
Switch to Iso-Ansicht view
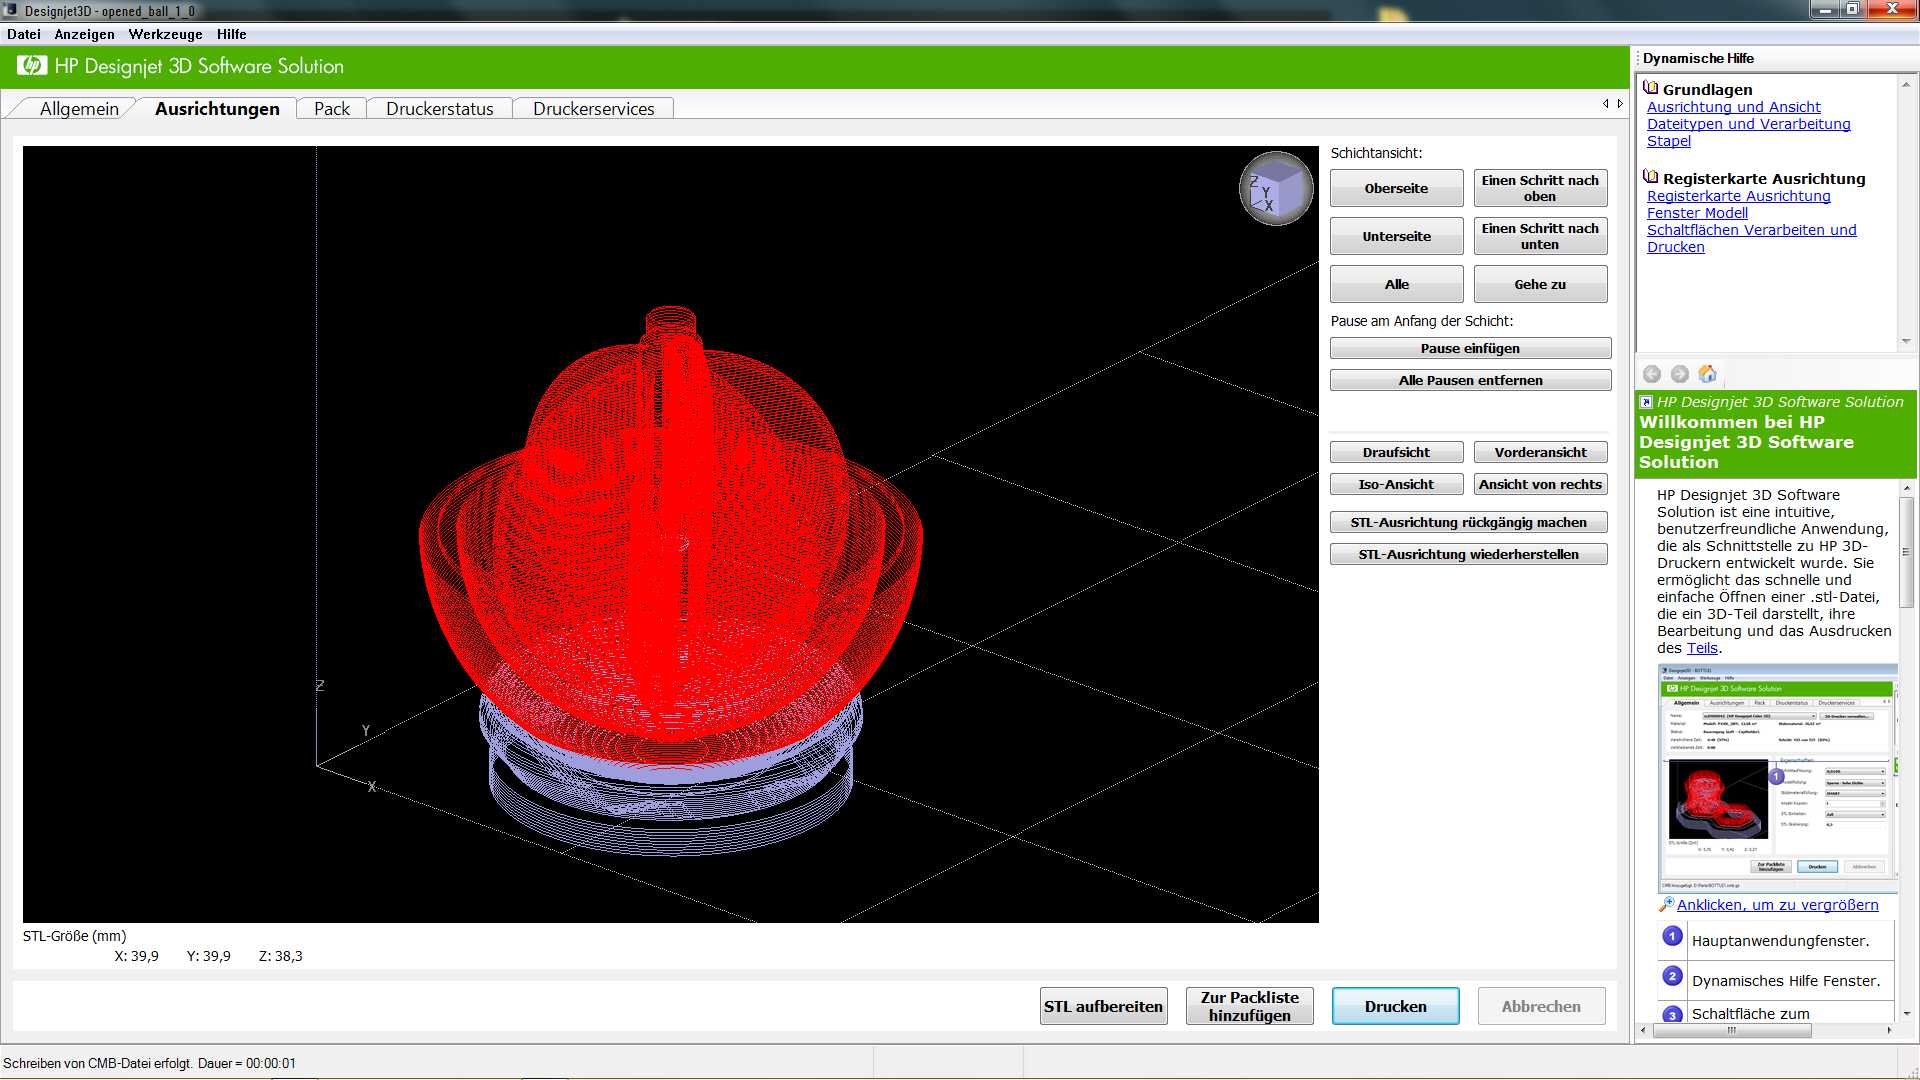pos(1397,484)
